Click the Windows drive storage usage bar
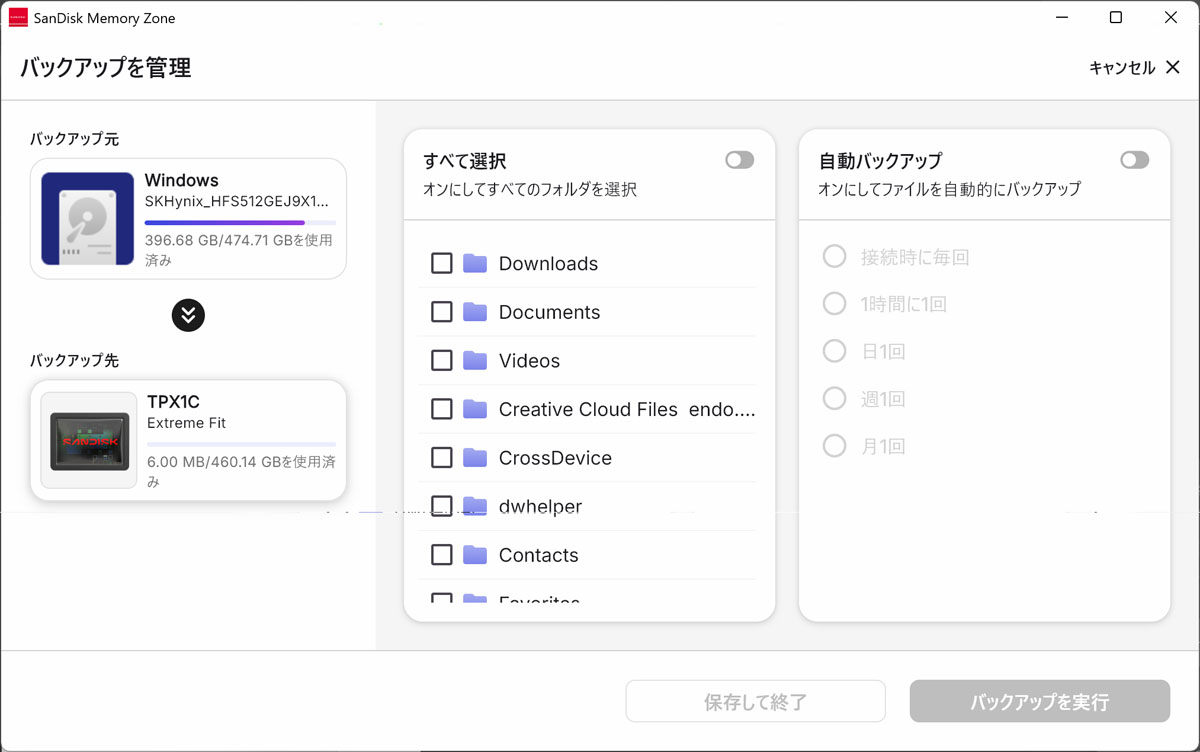The width and height of the screenshot is (1200, 752). (240, 222)
